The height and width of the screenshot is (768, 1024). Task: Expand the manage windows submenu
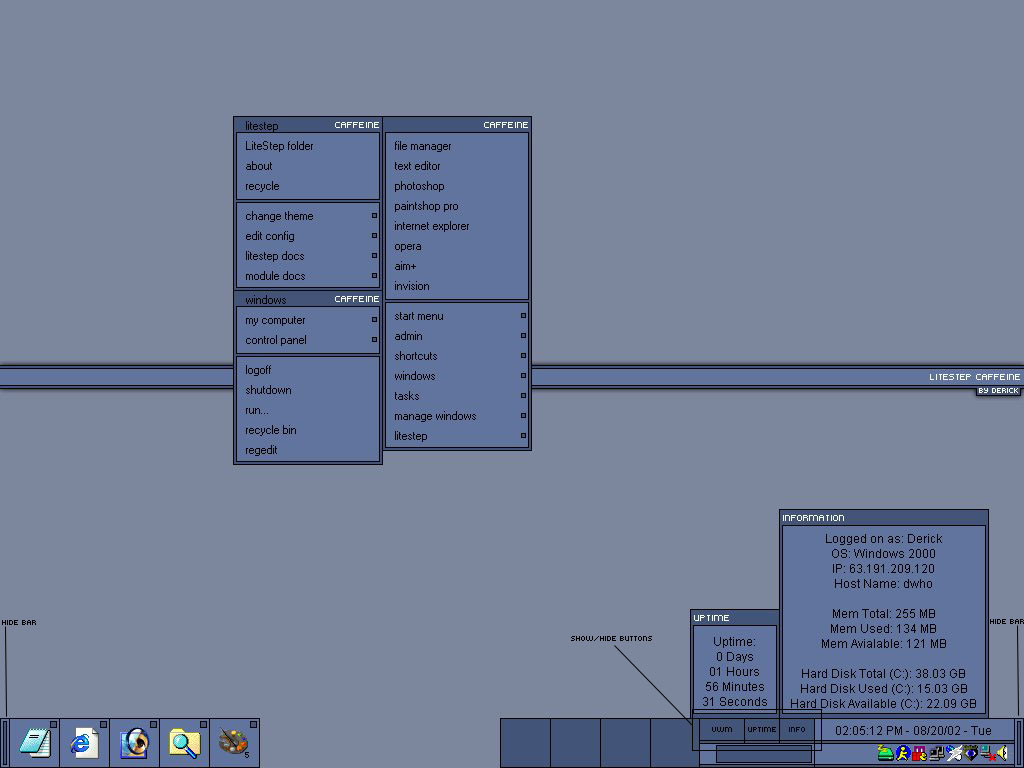(456, 416)
